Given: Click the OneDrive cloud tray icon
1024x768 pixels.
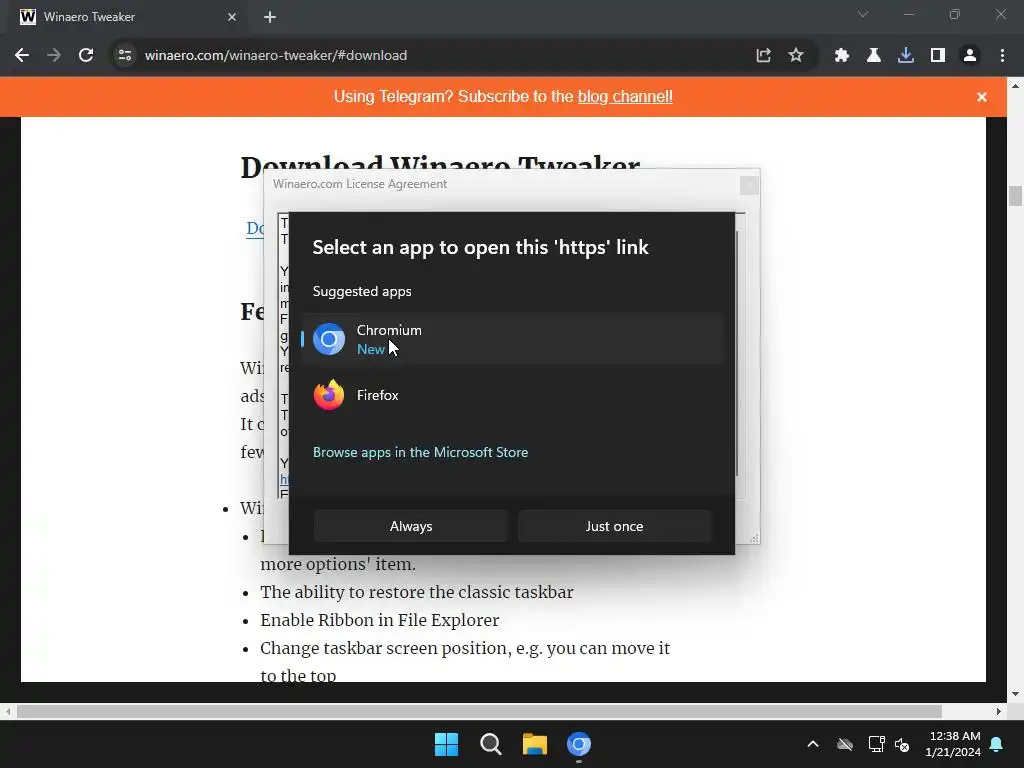Looking at the screenshot, I should (x=844, y=744).
